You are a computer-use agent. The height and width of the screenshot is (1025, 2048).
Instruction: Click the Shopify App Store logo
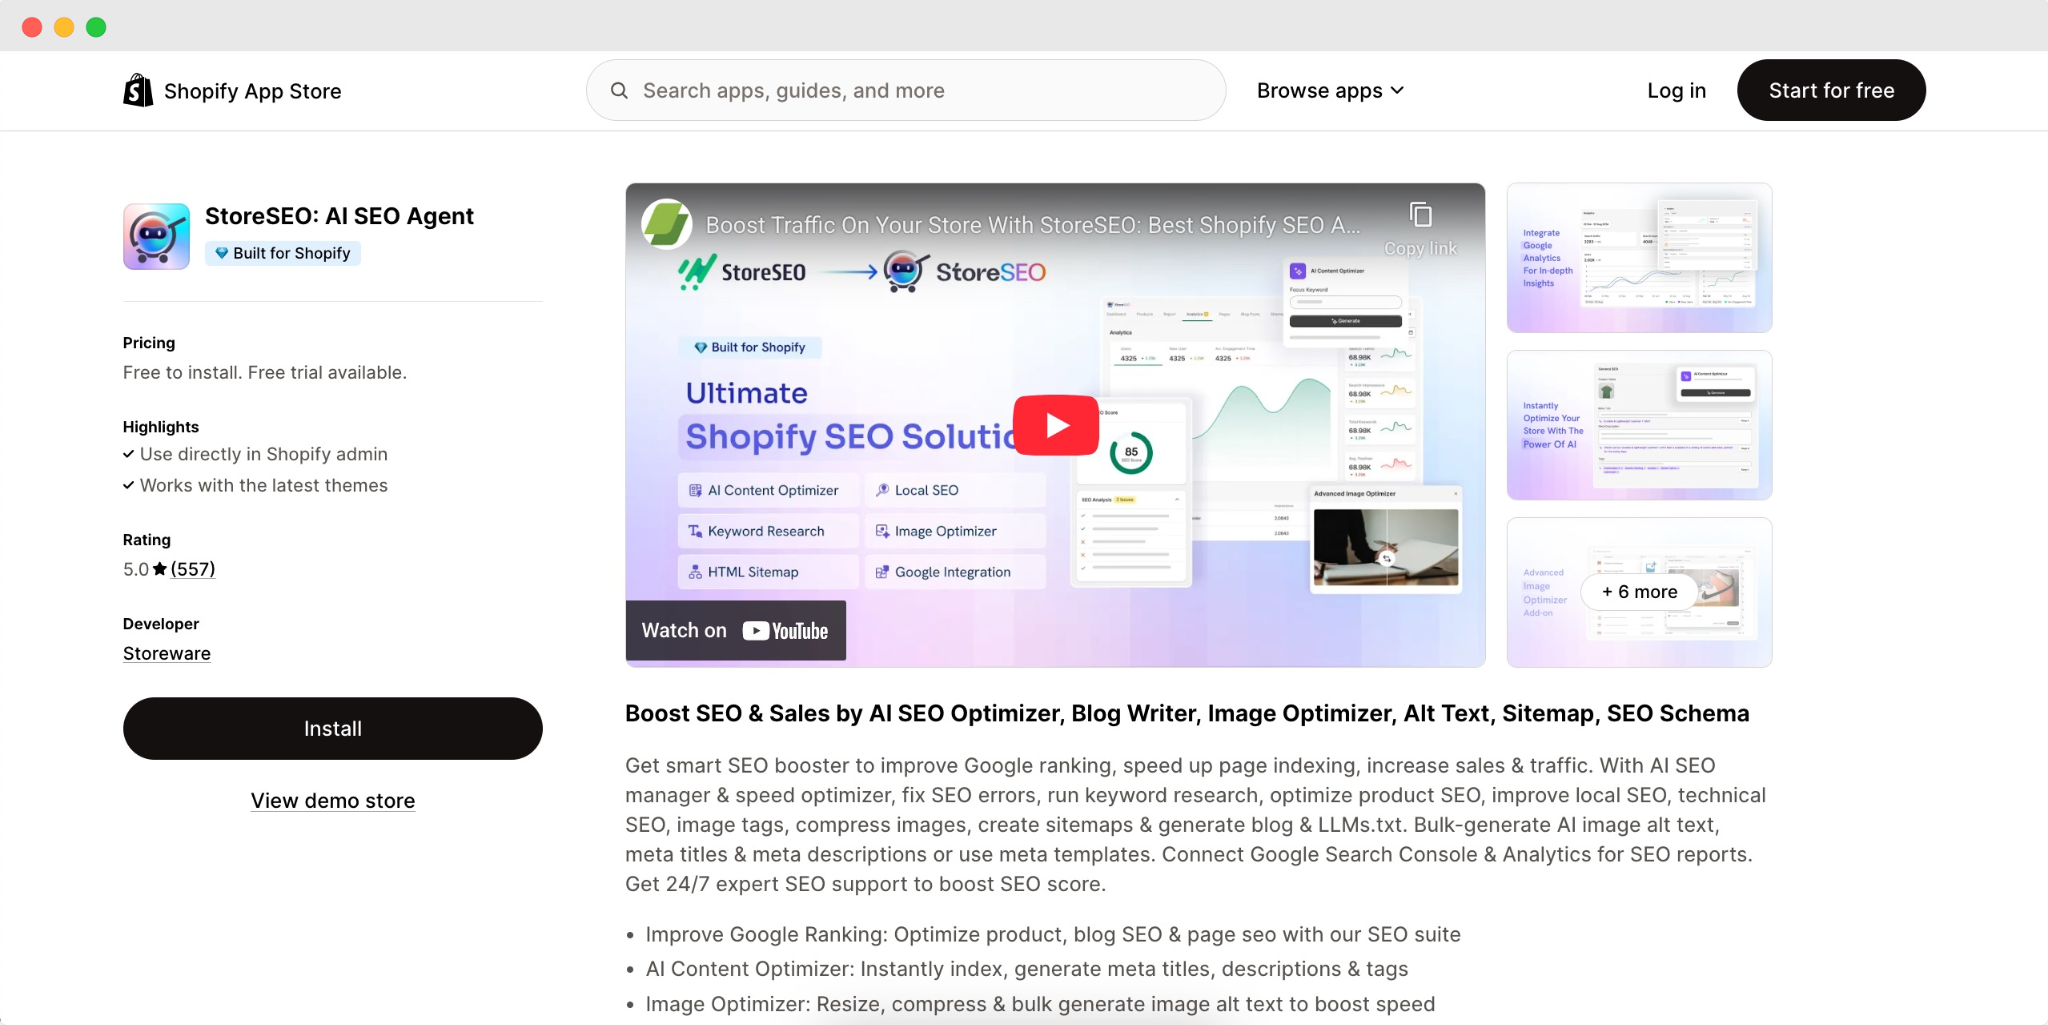click(x=231, y=90)
